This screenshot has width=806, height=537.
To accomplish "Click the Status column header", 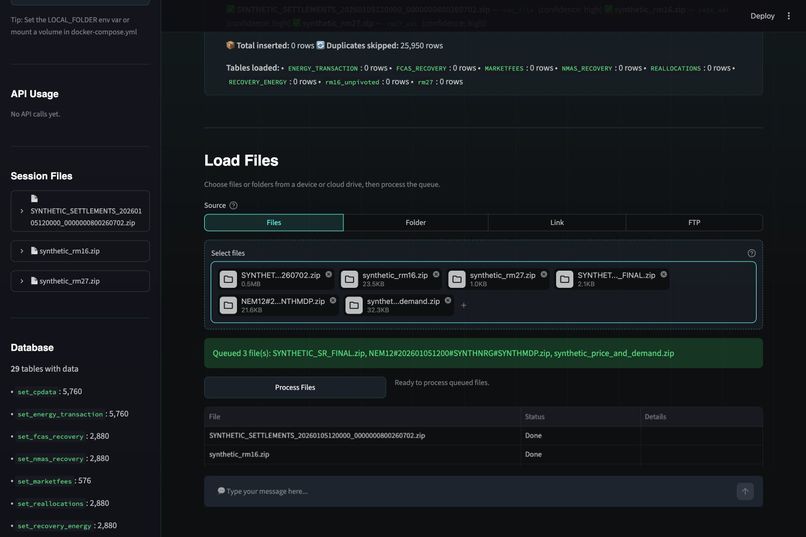I will (580, 417).
